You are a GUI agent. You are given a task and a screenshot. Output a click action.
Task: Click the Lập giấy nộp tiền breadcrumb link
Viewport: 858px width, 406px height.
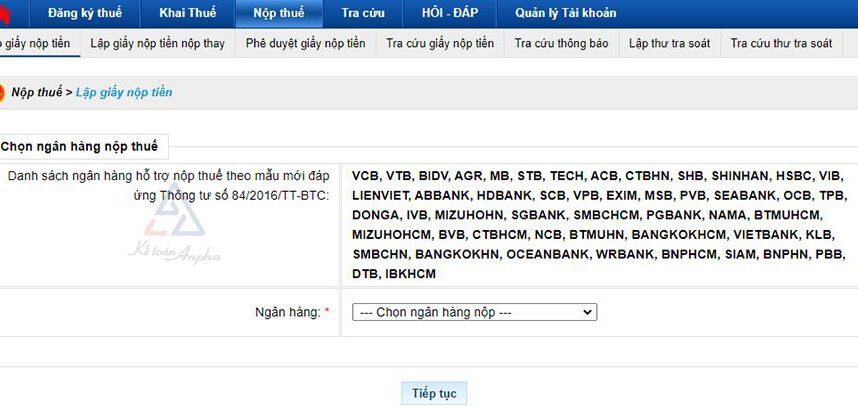coord(124,92)
